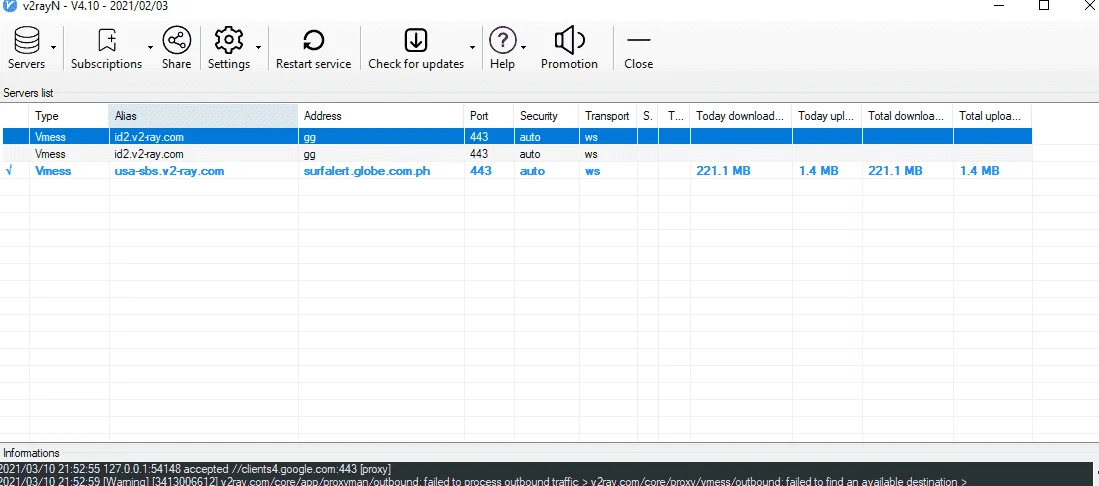
Task: Open Settings gear icon
Action: coord(228,41)
